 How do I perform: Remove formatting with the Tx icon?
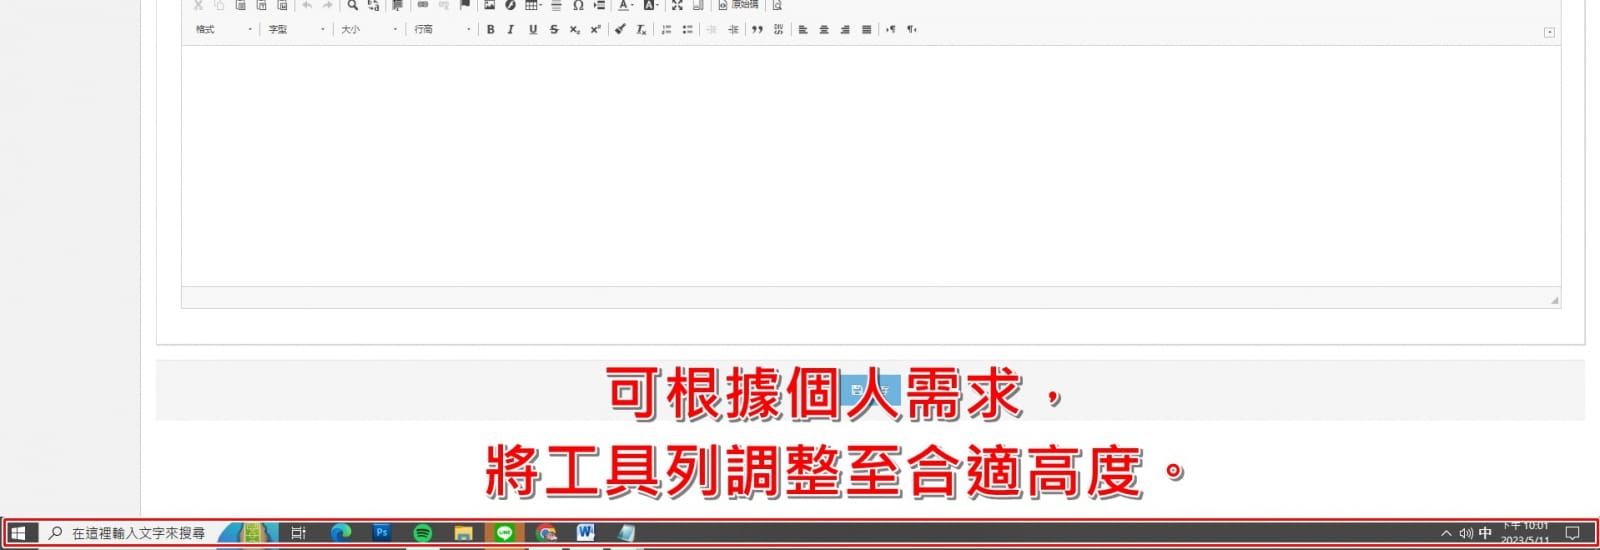tap(641, 30)
